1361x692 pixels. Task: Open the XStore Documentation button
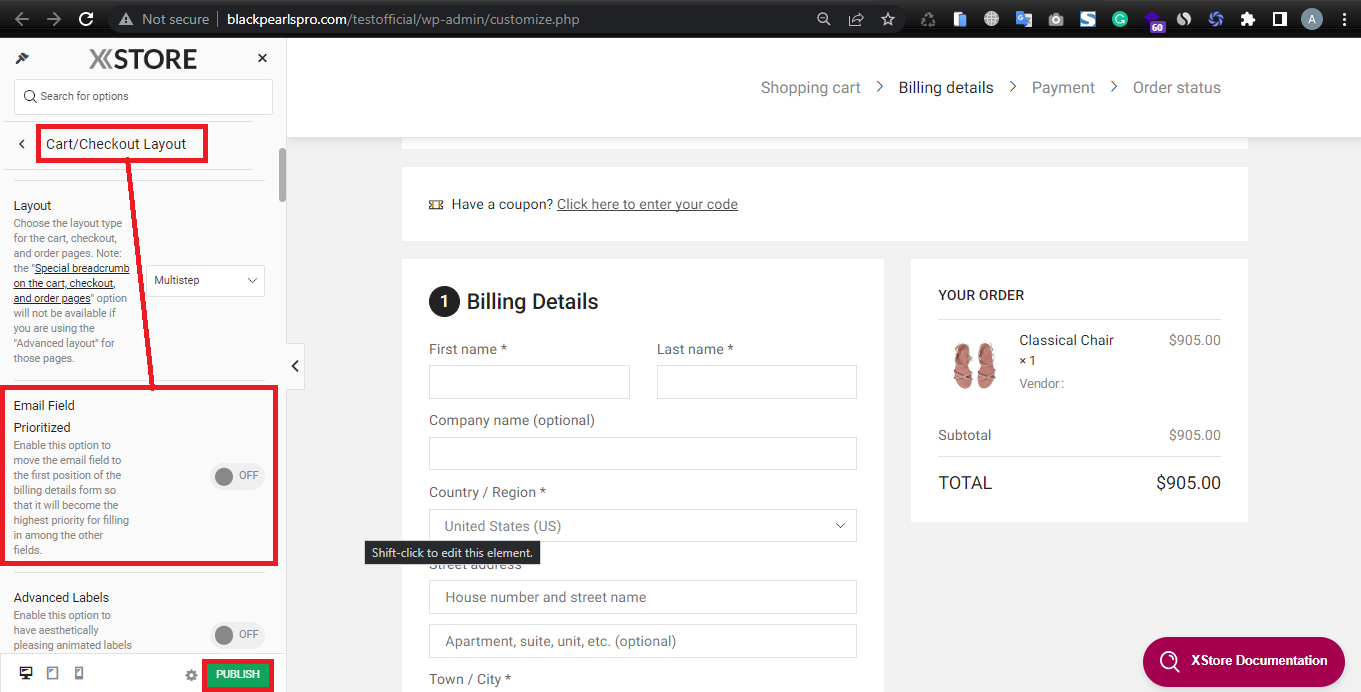pos(1244,661)
